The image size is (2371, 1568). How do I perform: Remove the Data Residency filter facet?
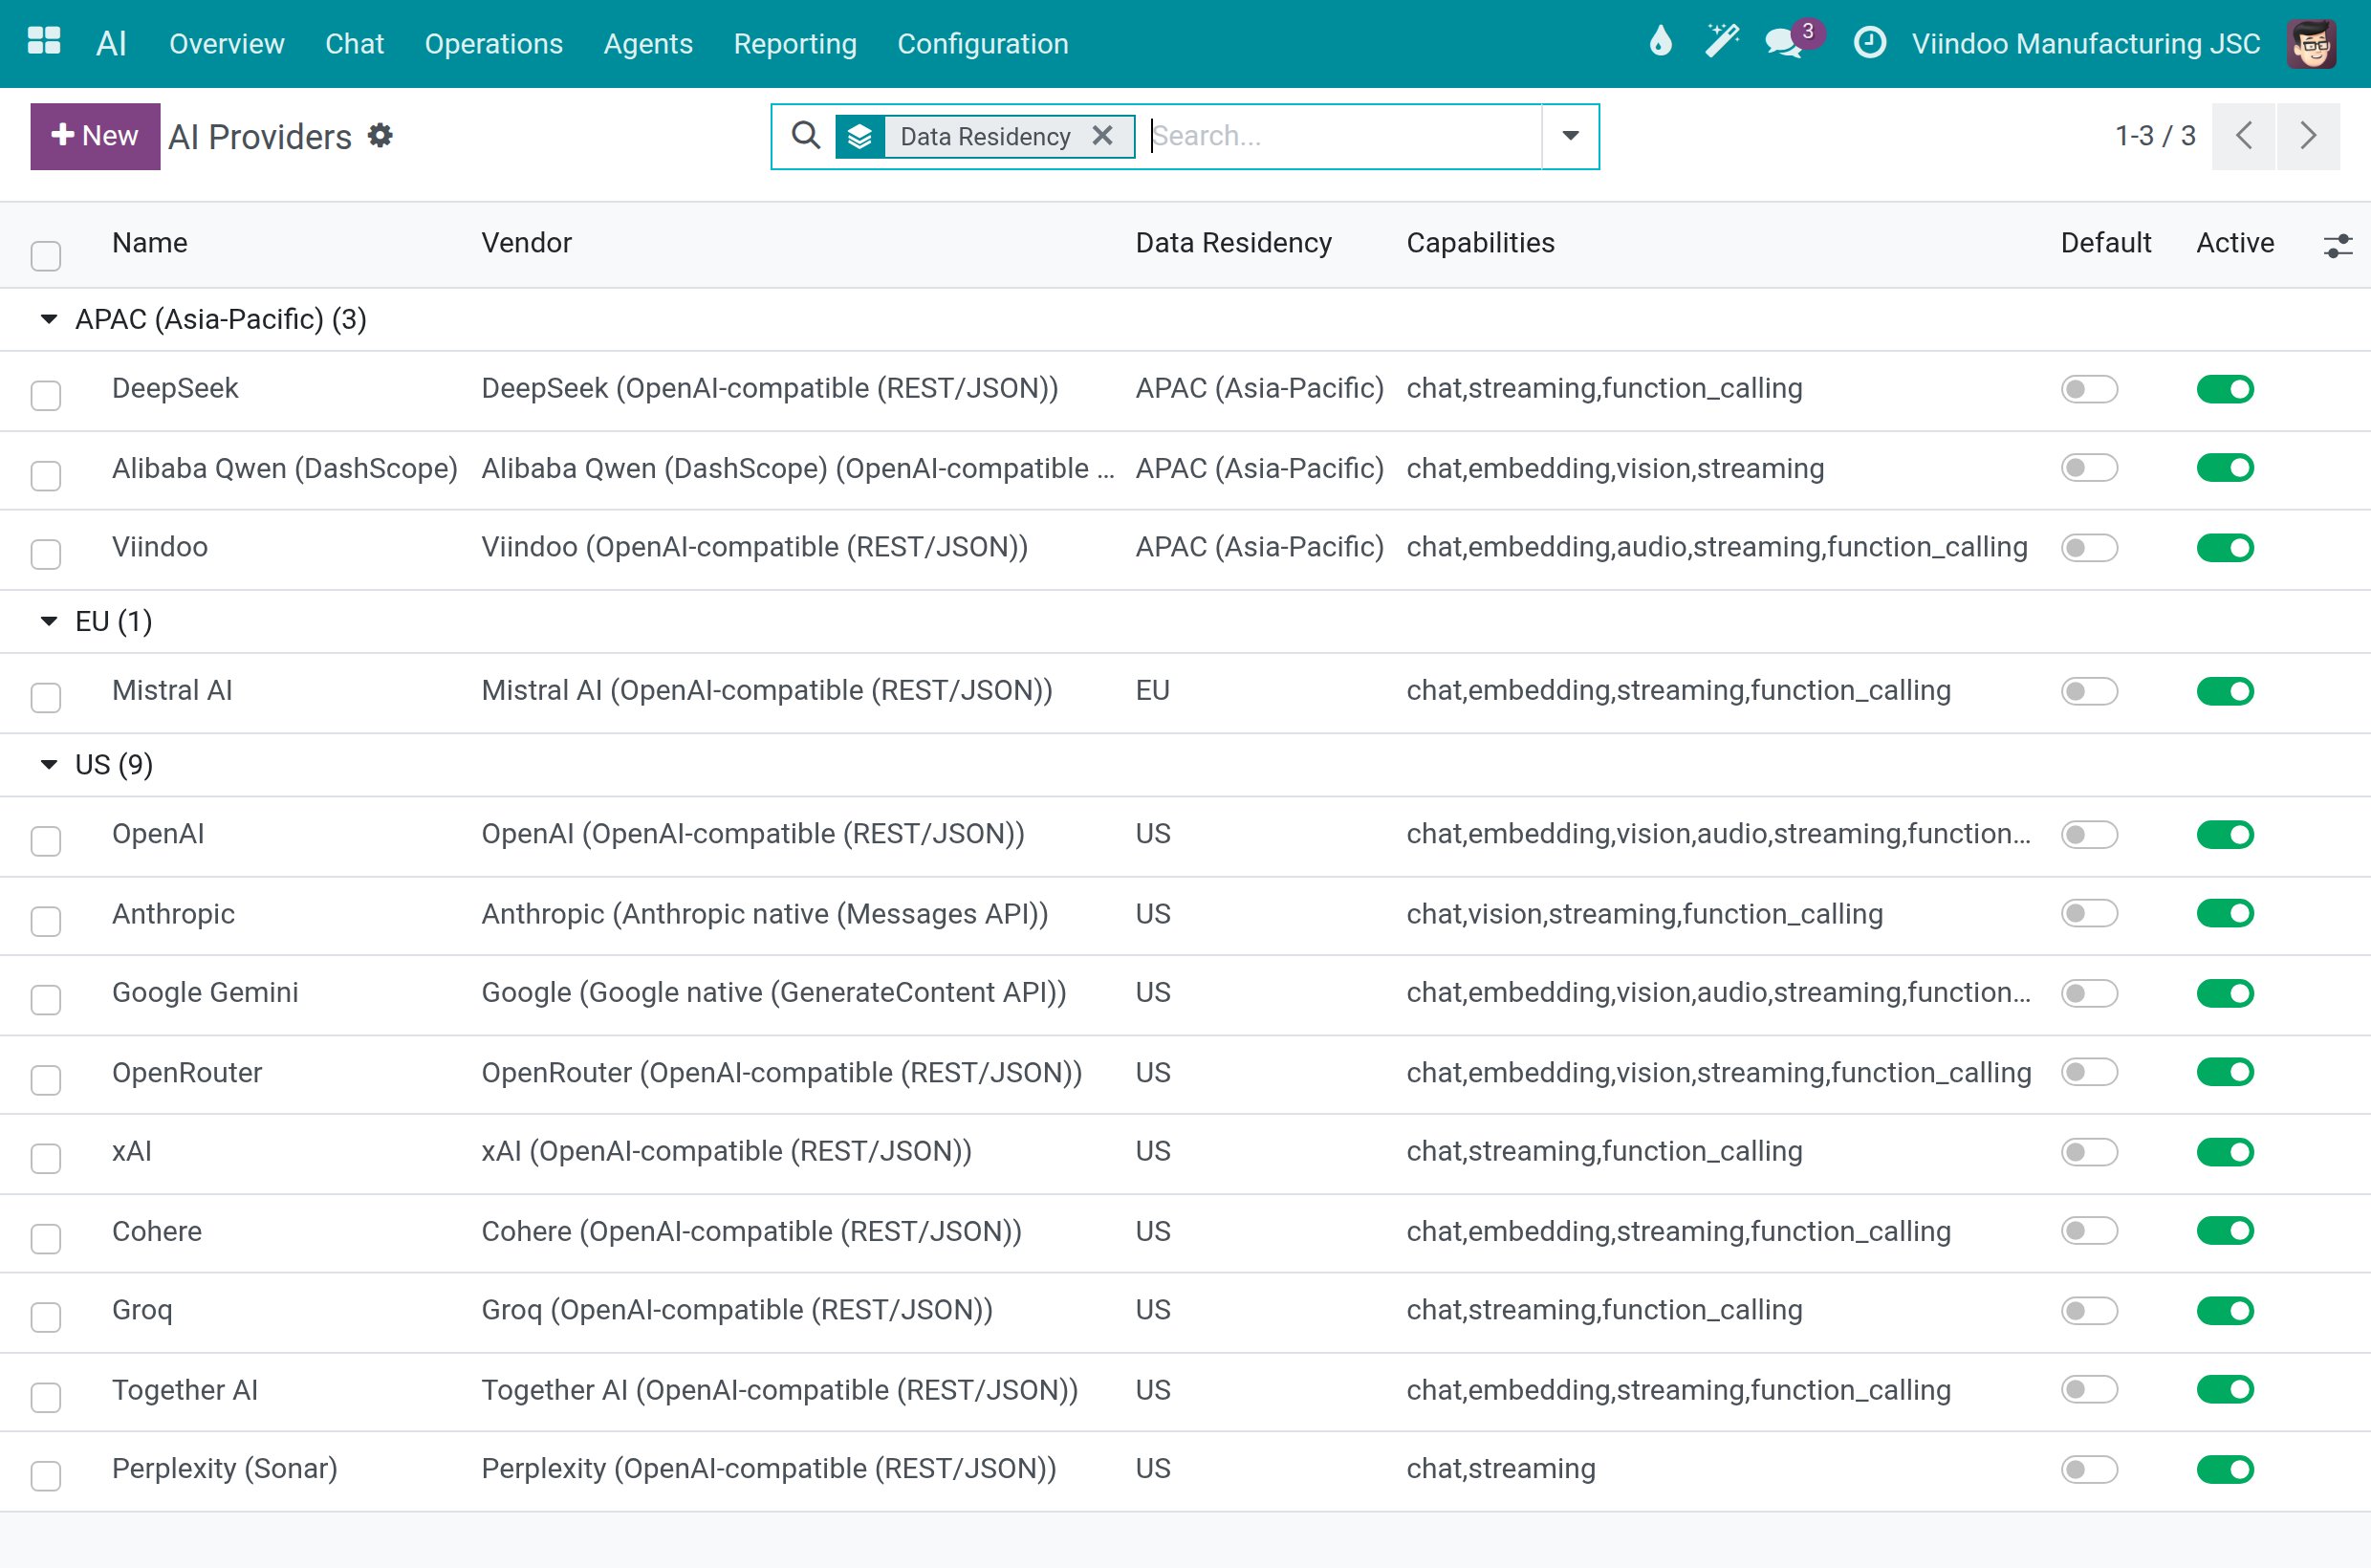tap(1103, 135)
